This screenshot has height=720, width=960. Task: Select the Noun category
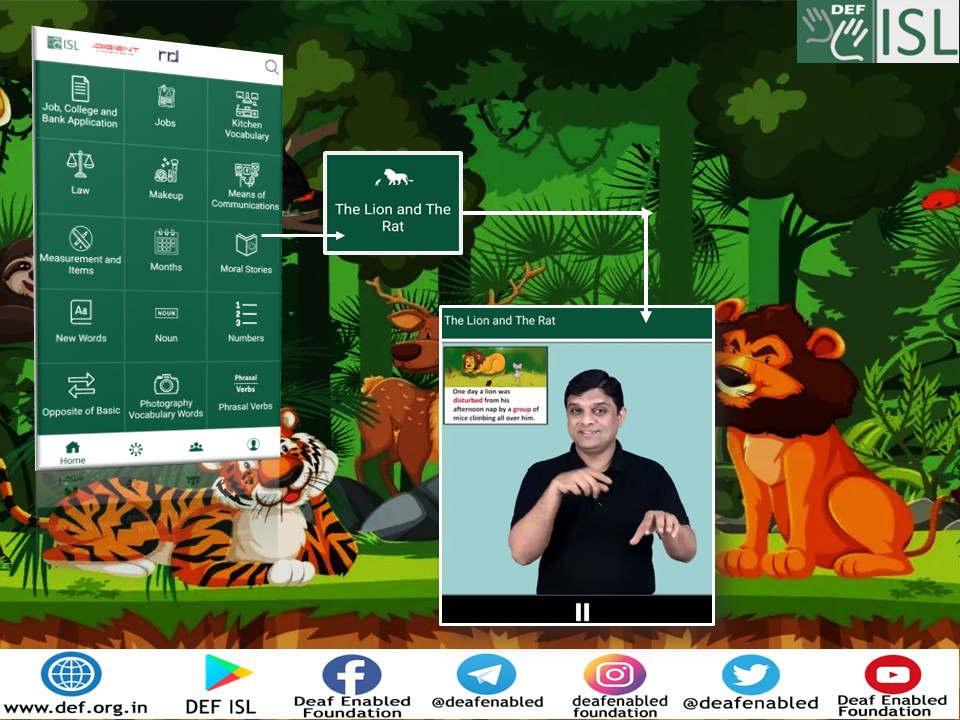(164, 322)
